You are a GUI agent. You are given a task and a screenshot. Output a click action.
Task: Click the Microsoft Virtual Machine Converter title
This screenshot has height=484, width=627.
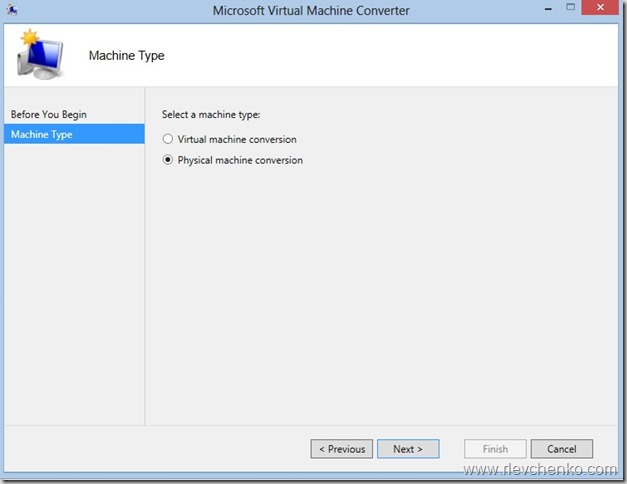pos(311,10)
